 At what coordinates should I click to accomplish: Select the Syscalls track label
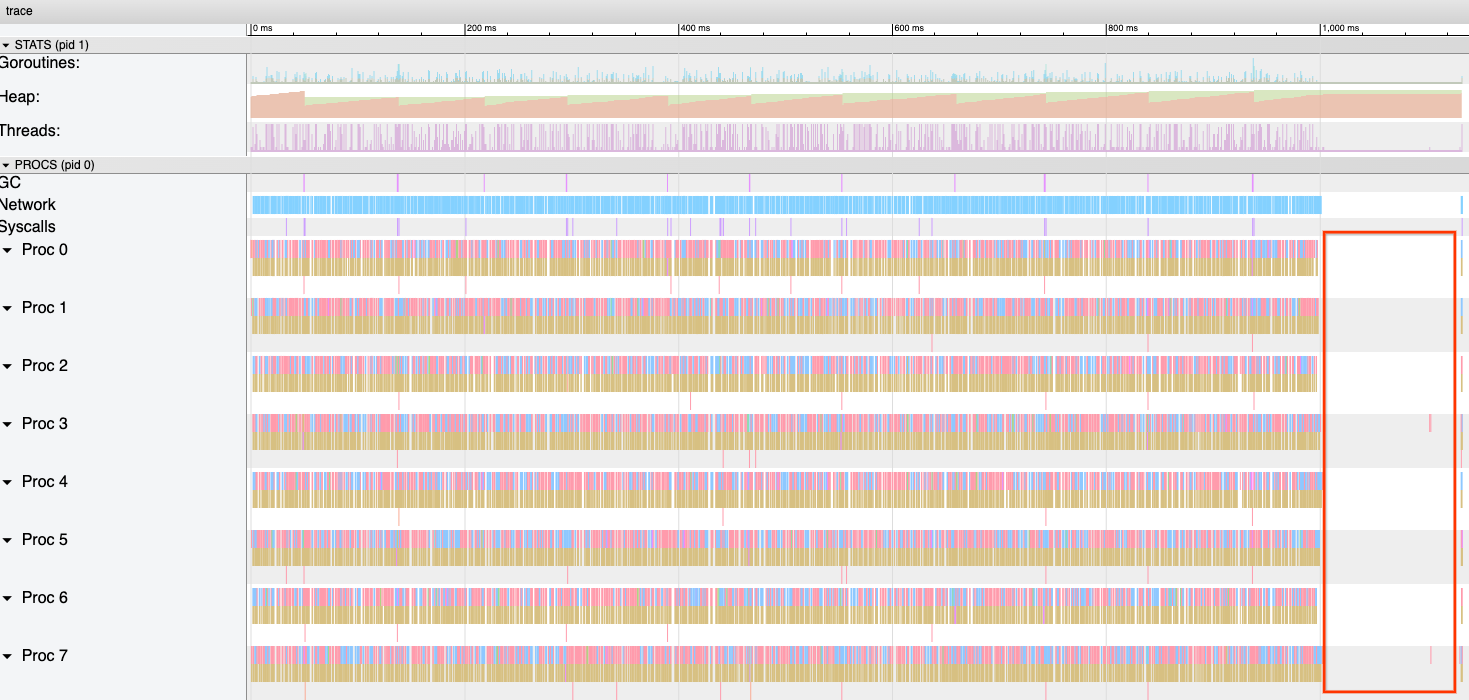[28, 227]
